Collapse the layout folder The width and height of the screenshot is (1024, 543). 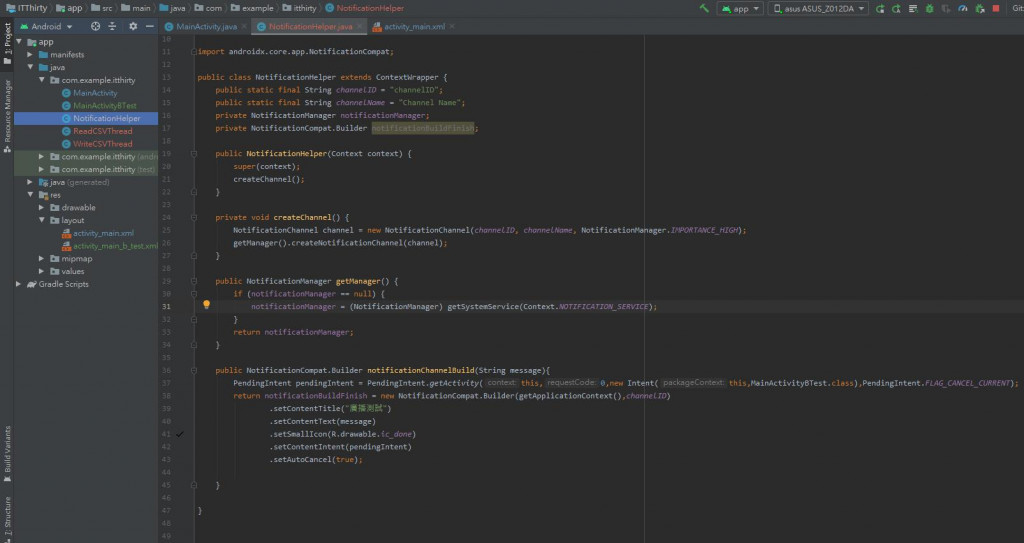(x=41, y=220)
